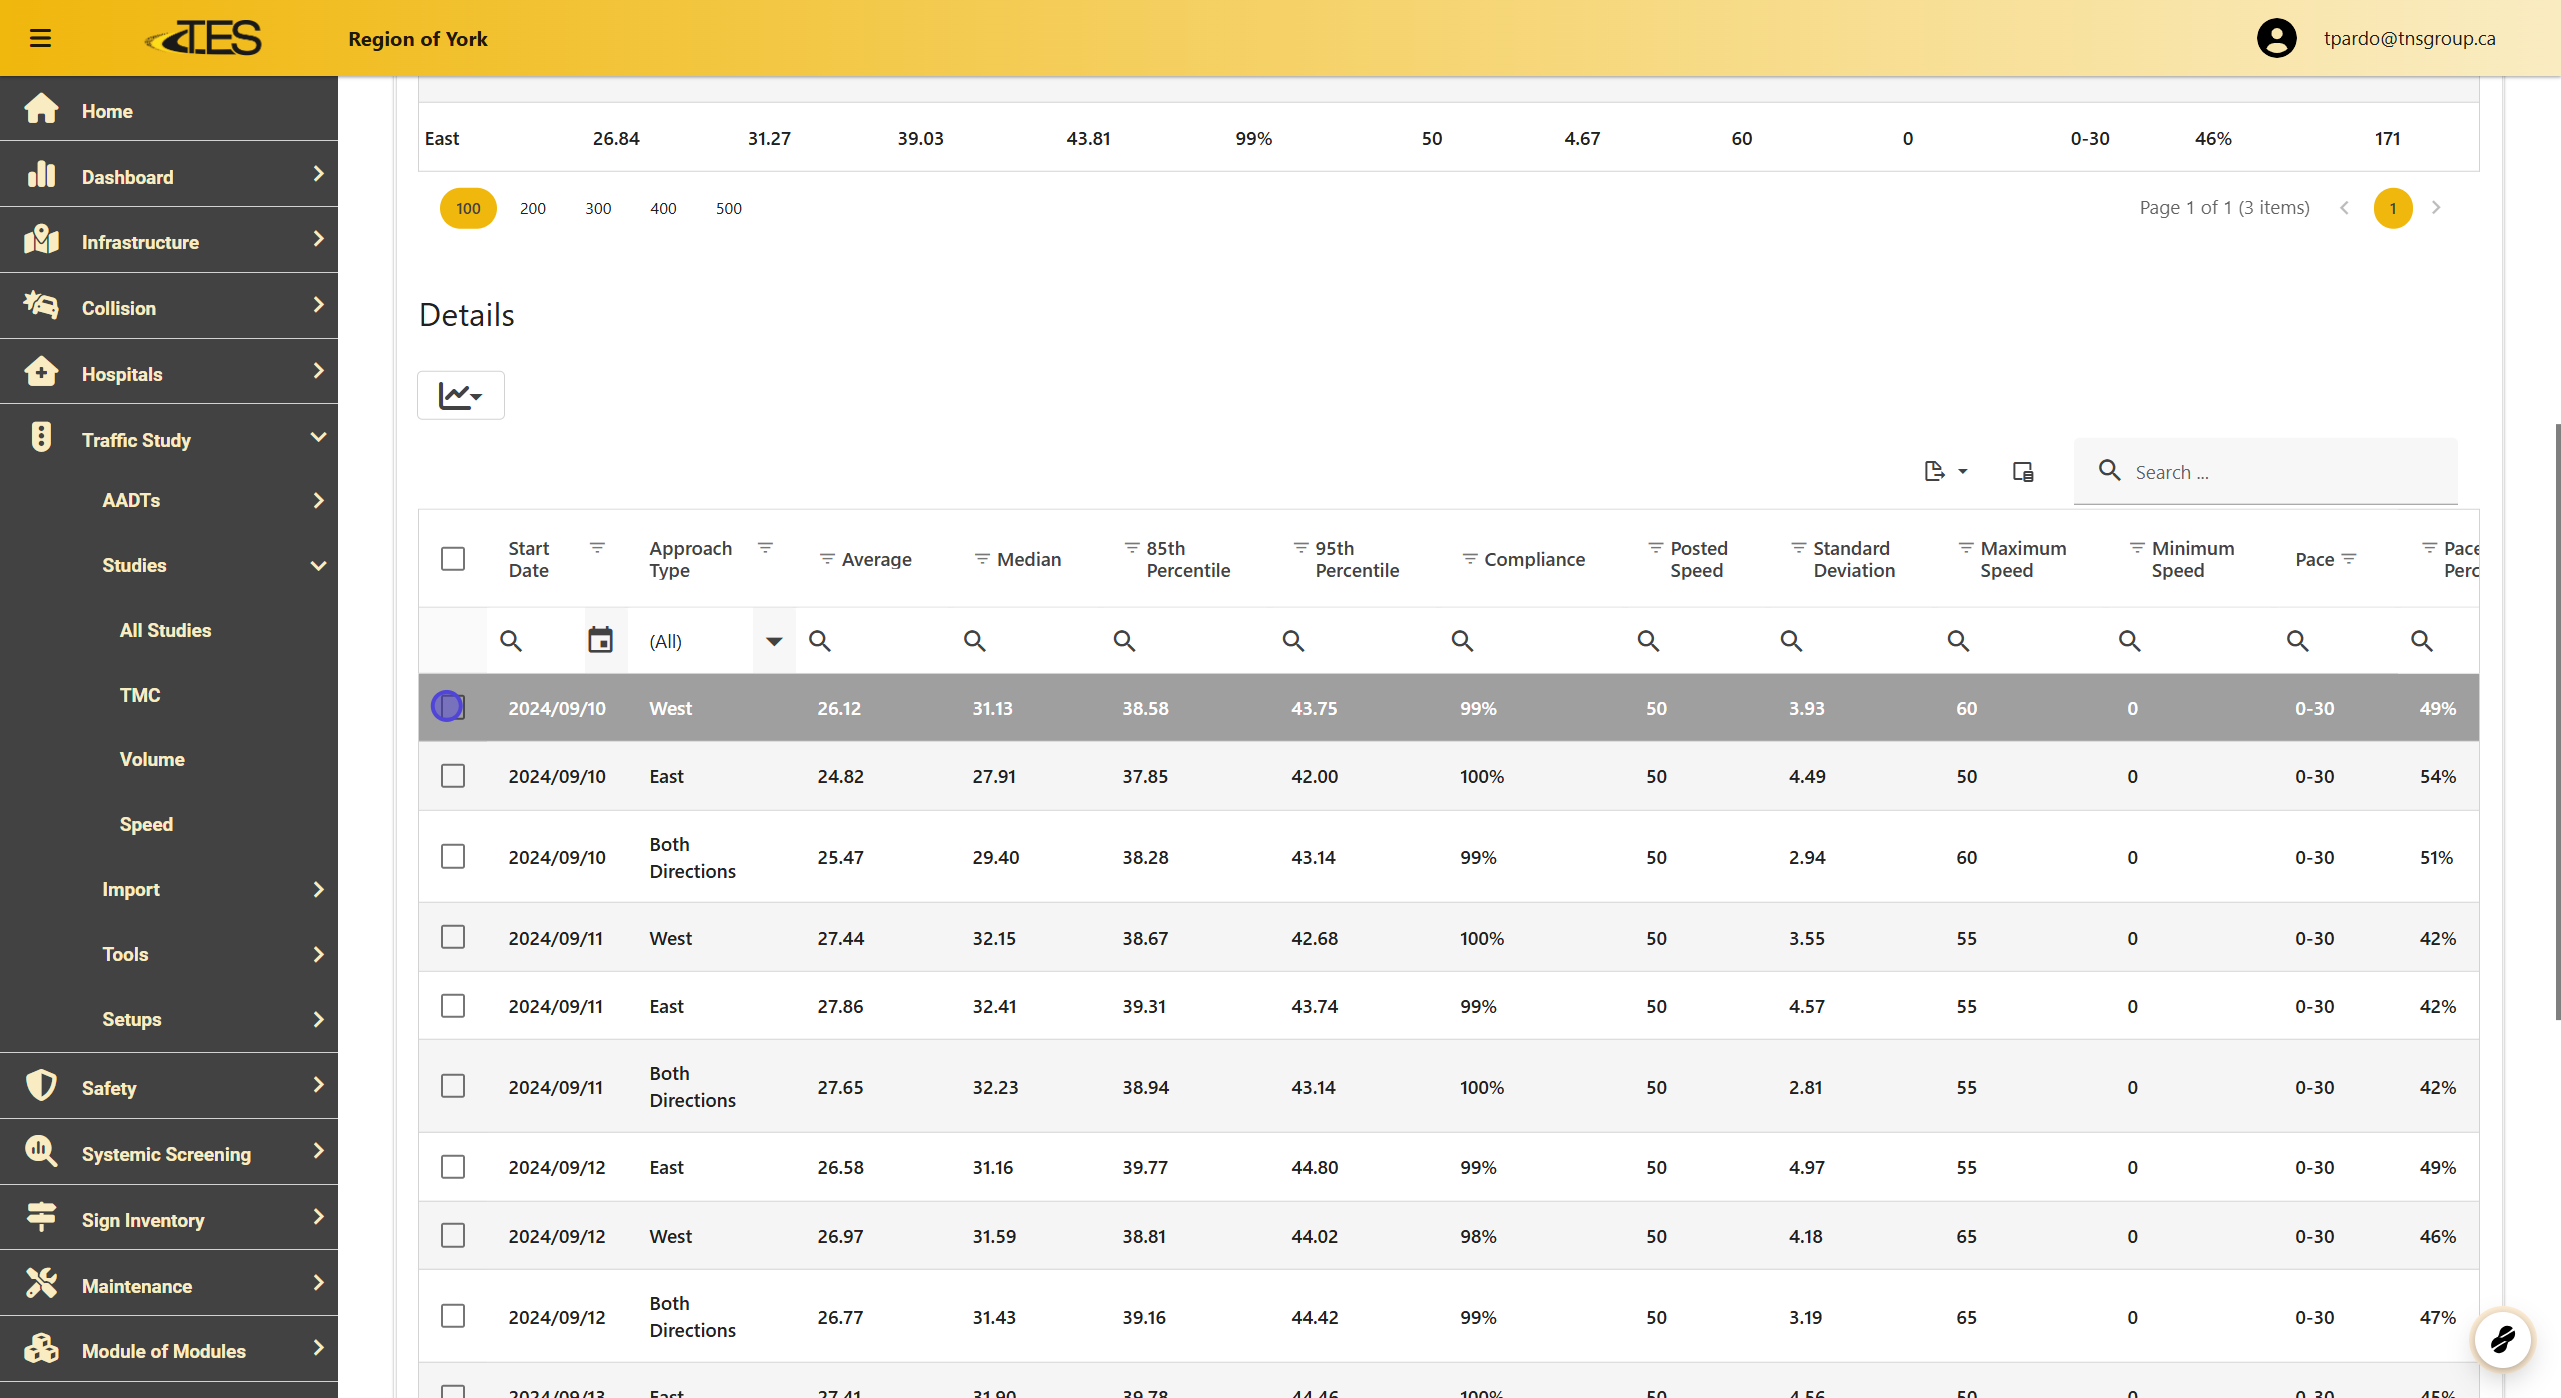This screenshot has width=2561, height=1398.
Task: Click the Start Date column filter icon
Action: pos(597,548)
